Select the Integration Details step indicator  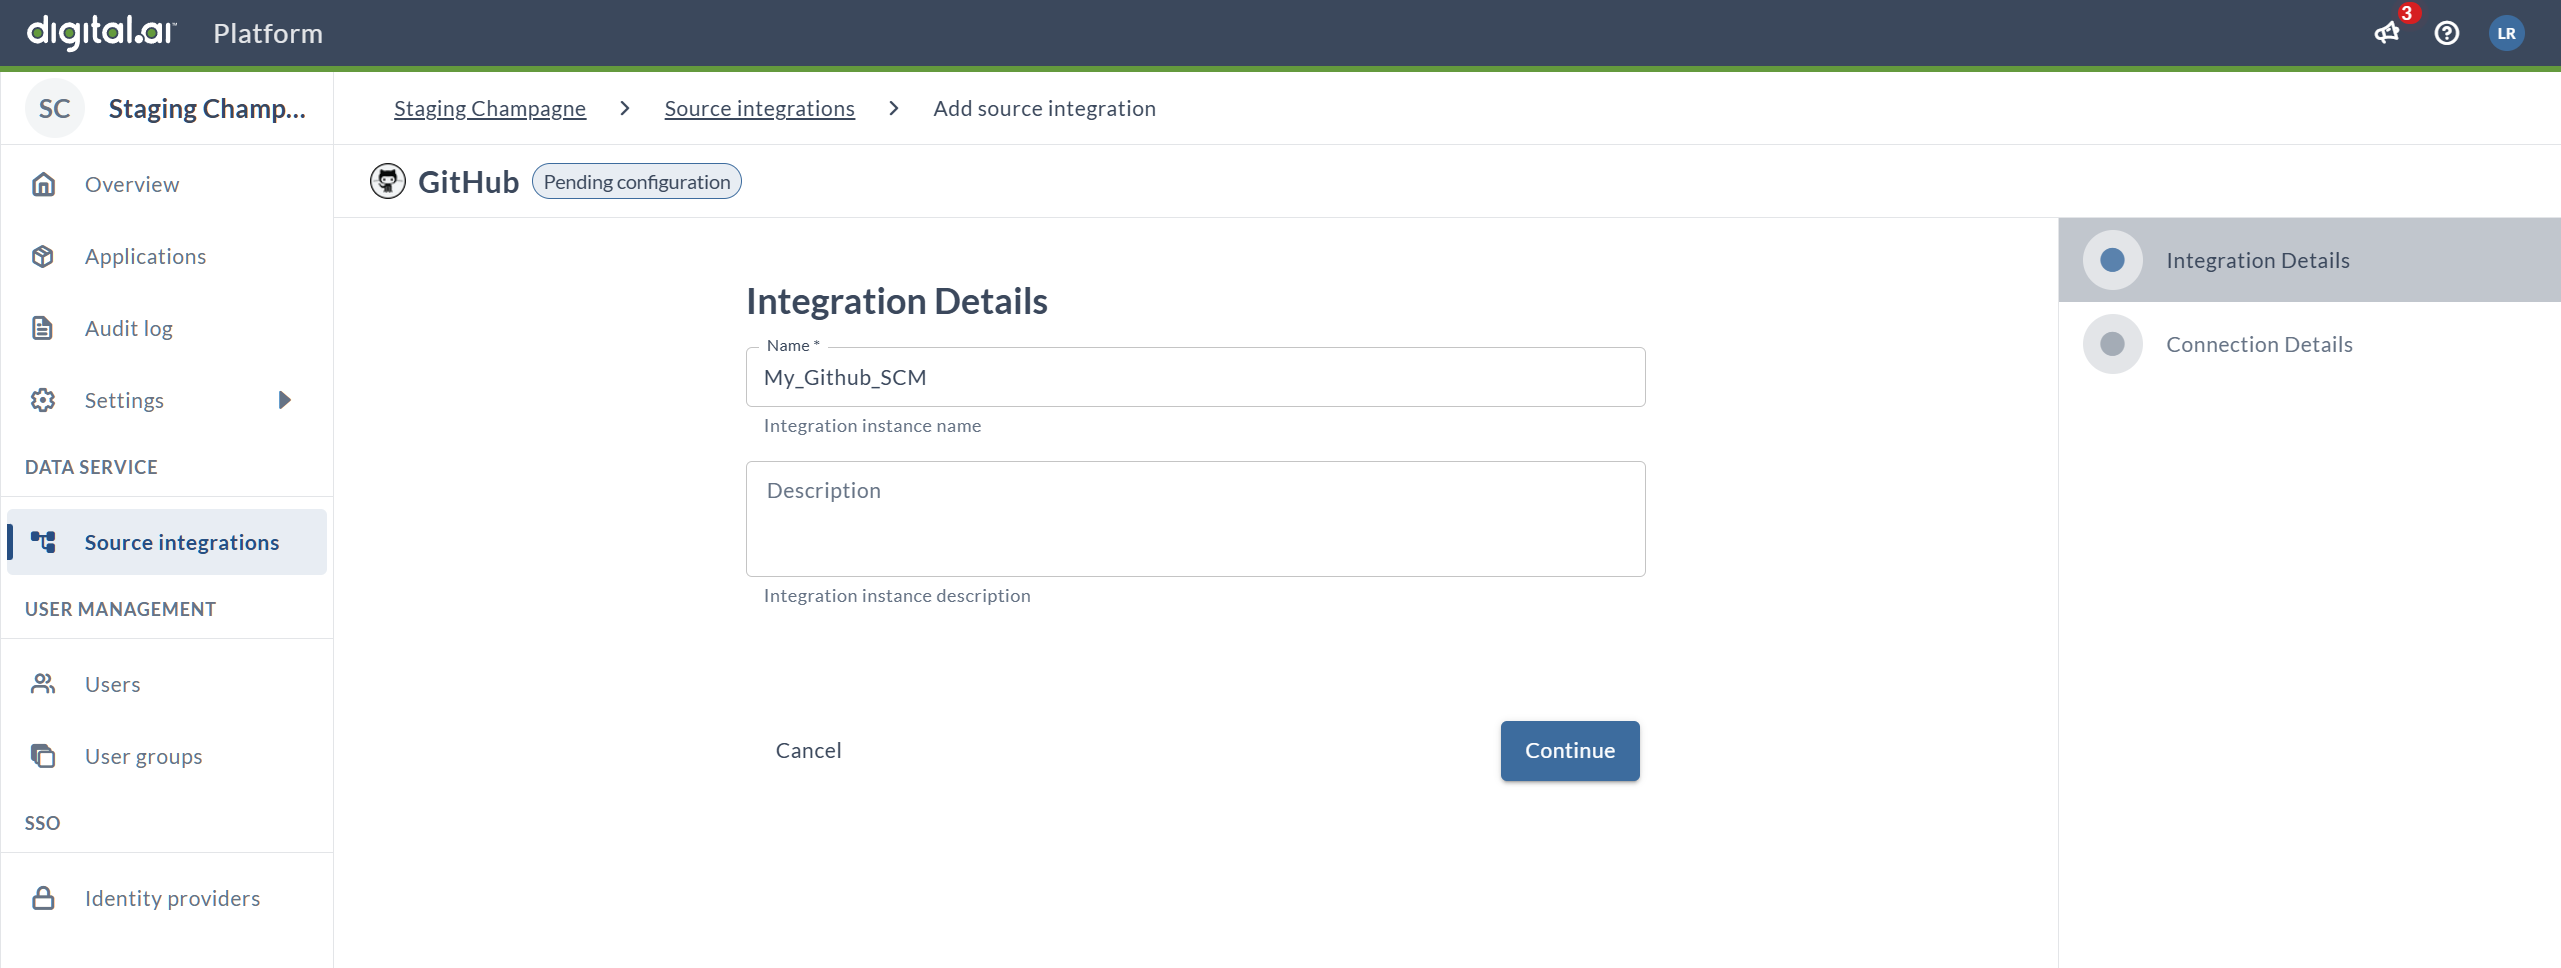click(2112, 259)
